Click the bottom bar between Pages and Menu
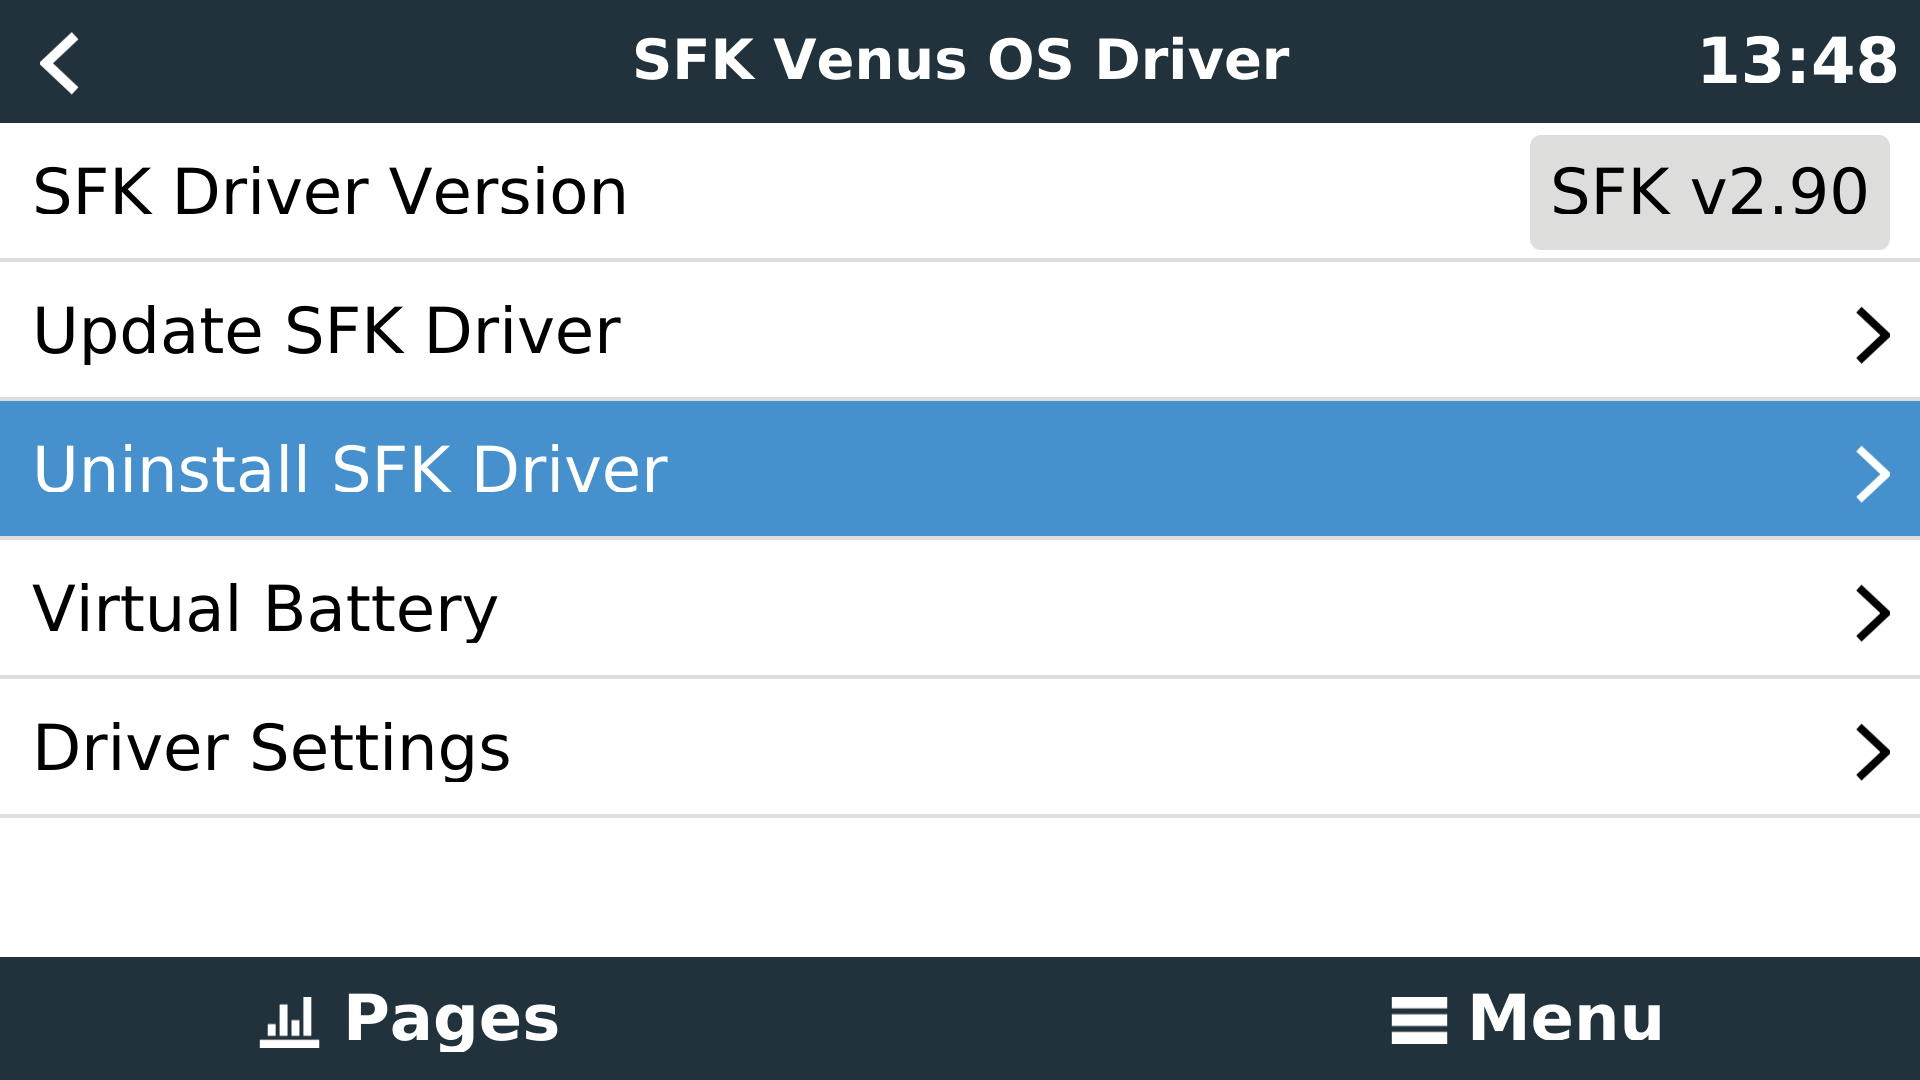The height and width of the screenshot is (1080, 1920). [x=960, y=1019]
